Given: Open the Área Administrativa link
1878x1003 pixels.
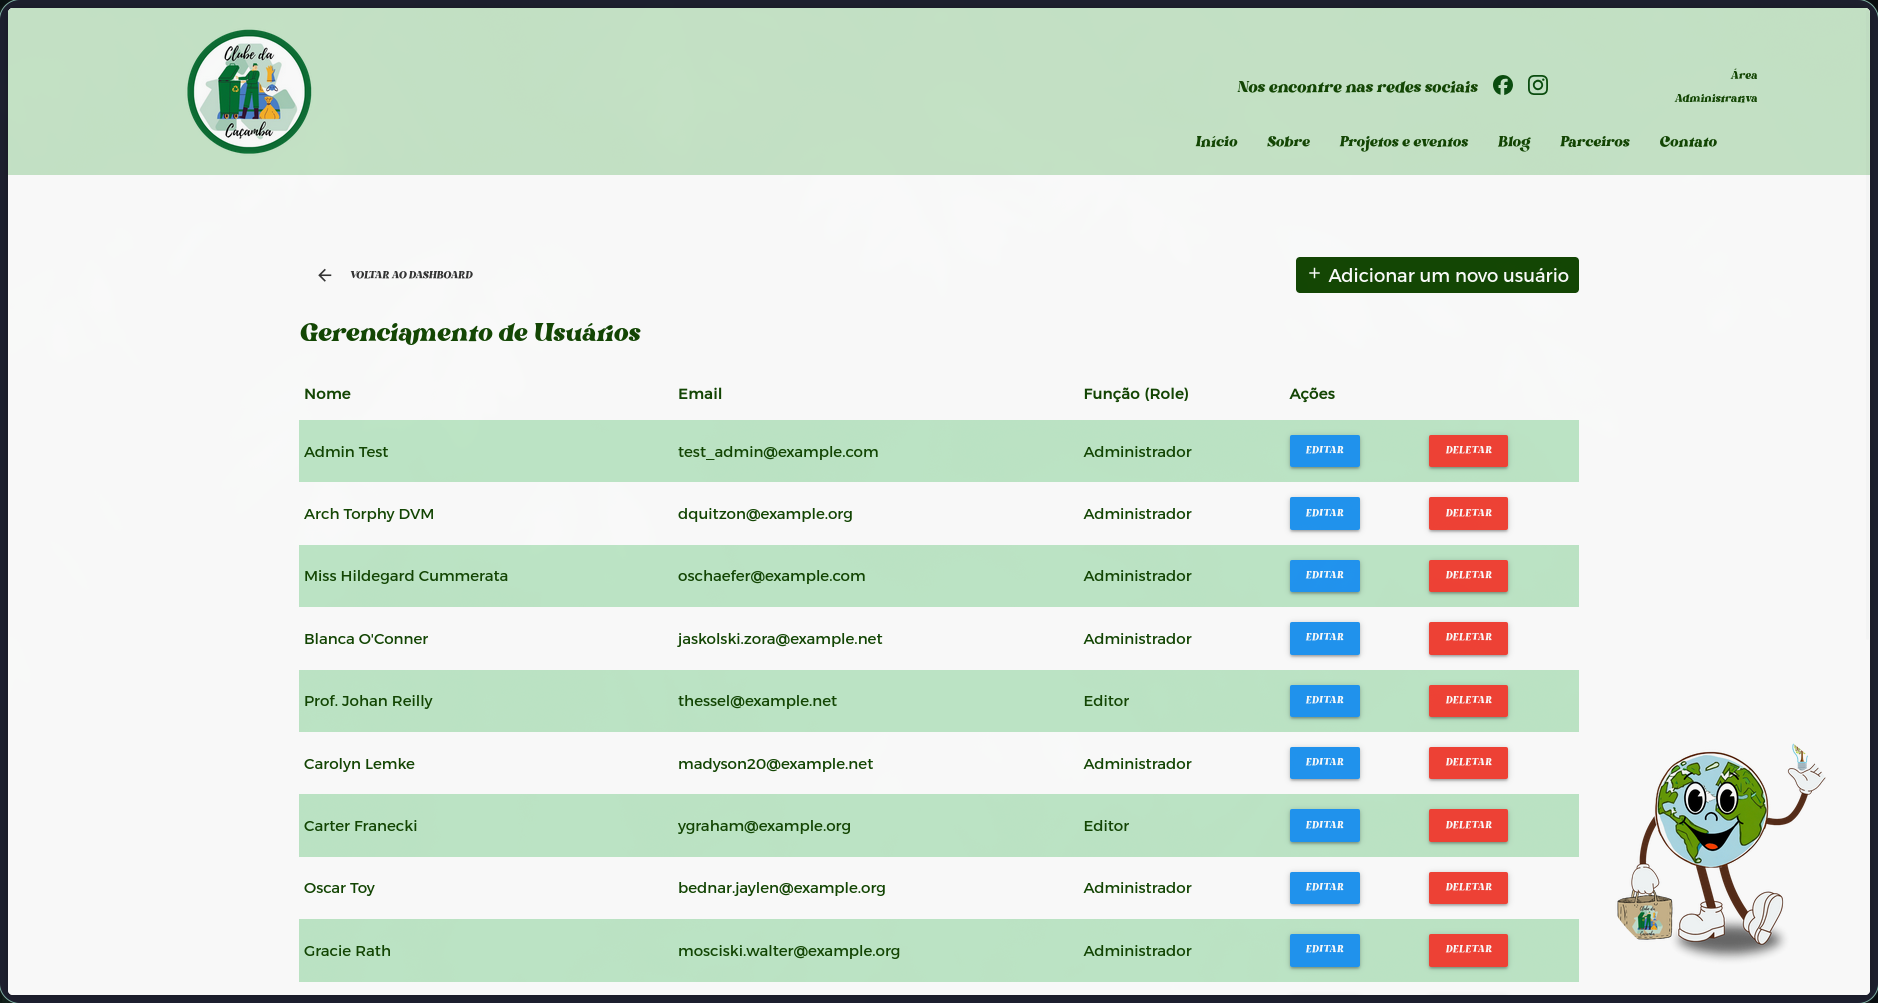Looking at the screenshot, I should point(1716,86).
